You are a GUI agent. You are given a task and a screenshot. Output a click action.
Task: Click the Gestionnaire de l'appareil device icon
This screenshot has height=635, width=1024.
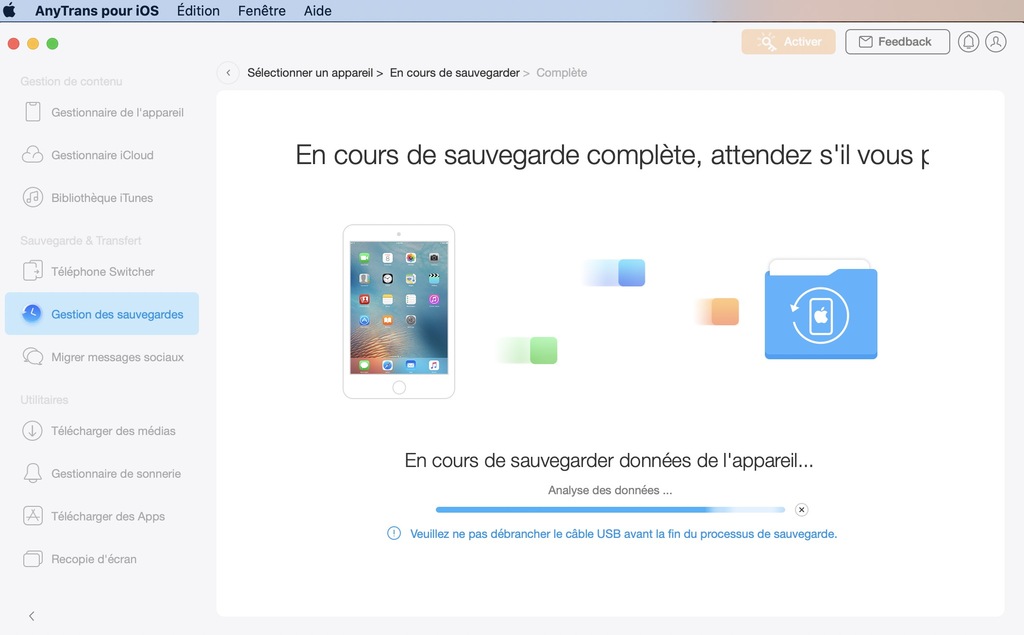click(33, 112)
